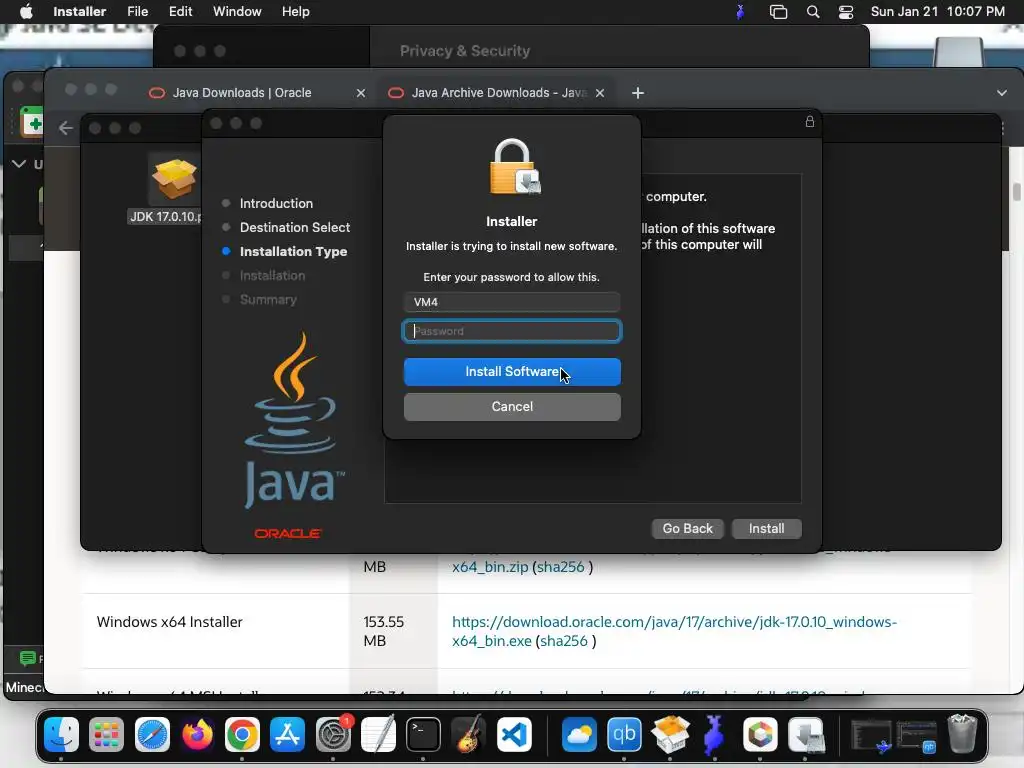Click the lock icon in installer title bar

(810, 121)
